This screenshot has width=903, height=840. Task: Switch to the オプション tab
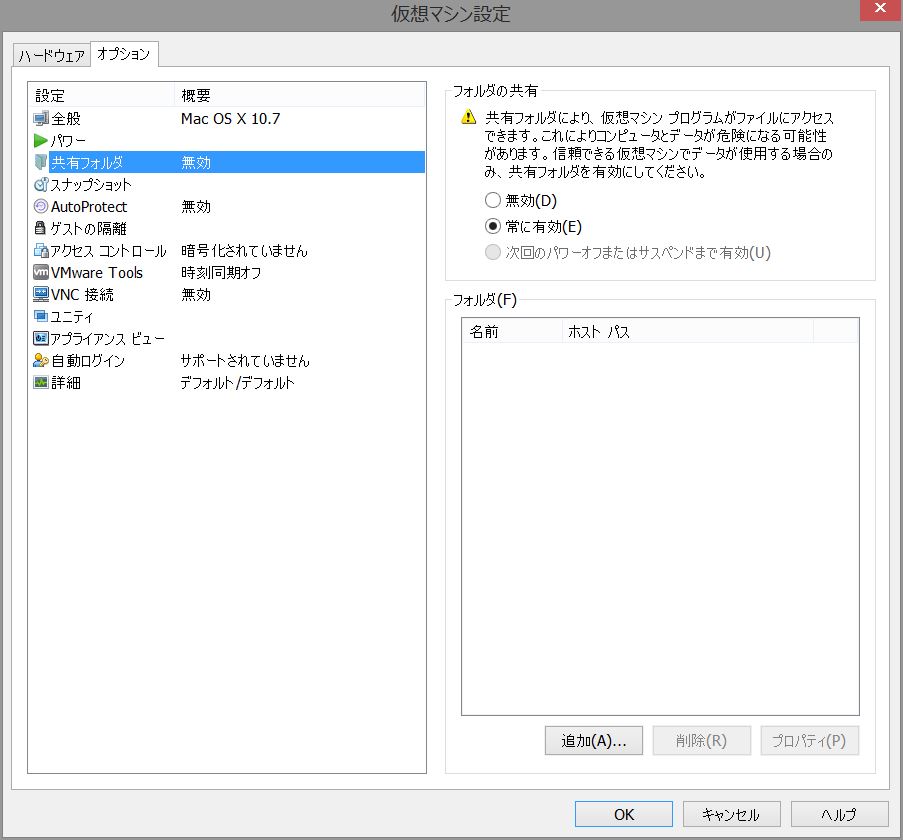[x=124, y=54]
